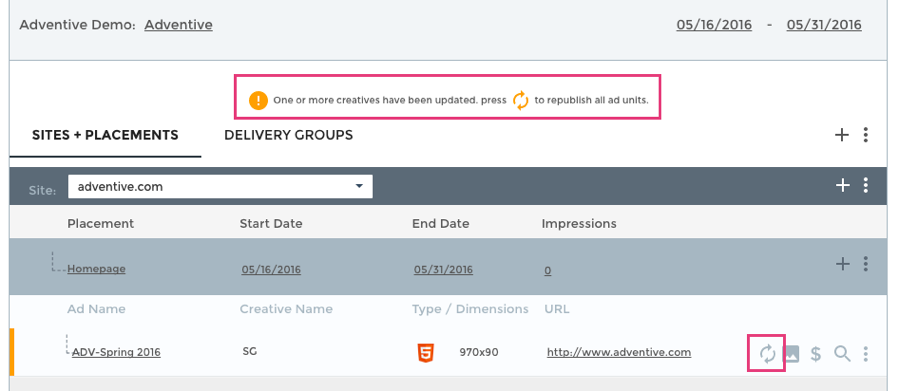Click the plus icon beside the tabs row
Viewport: 899px width, 391px height.
[842, 135]
